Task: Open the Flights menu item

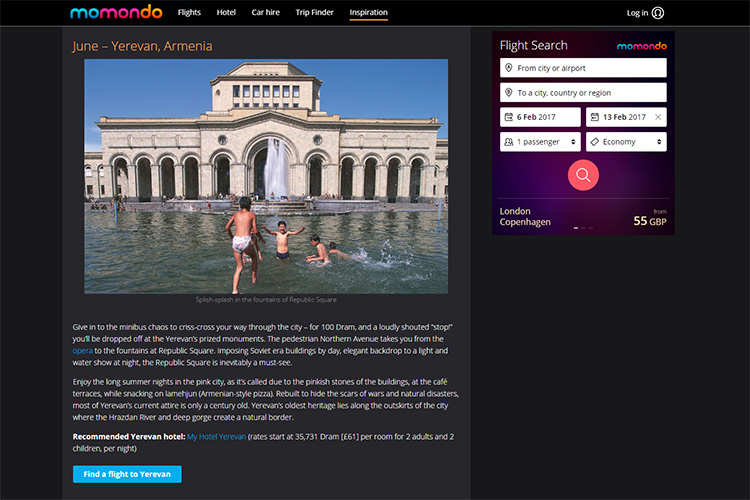Action: pos(189,12)
